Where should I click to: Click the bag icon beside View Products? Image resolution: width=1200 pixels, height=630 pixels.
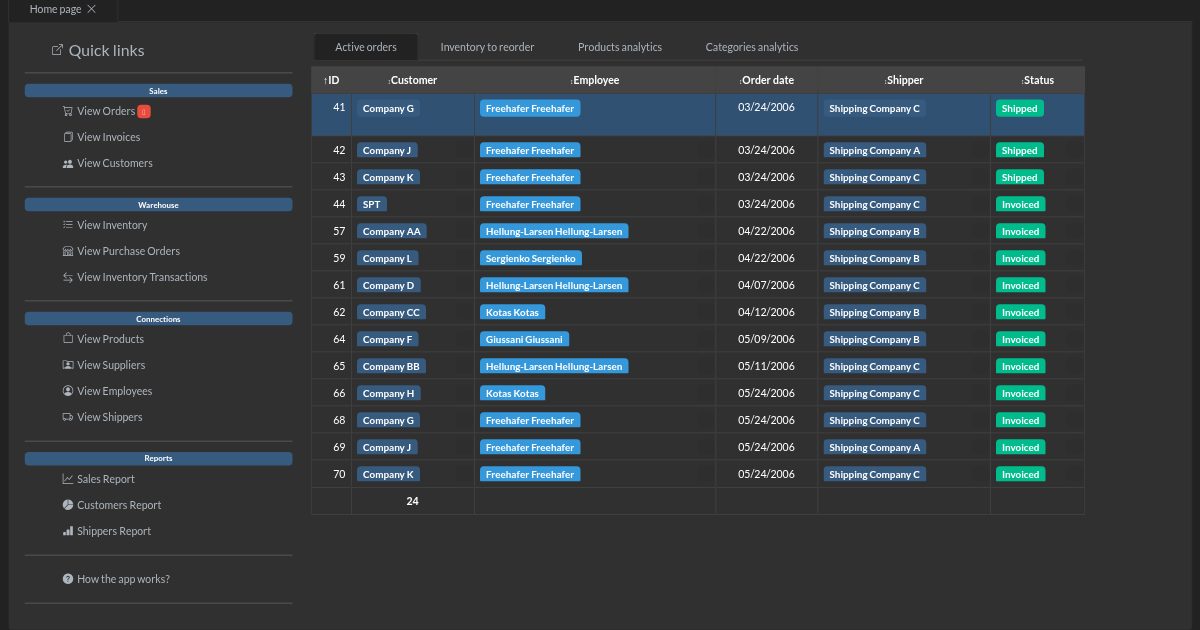tap(68, 339)
